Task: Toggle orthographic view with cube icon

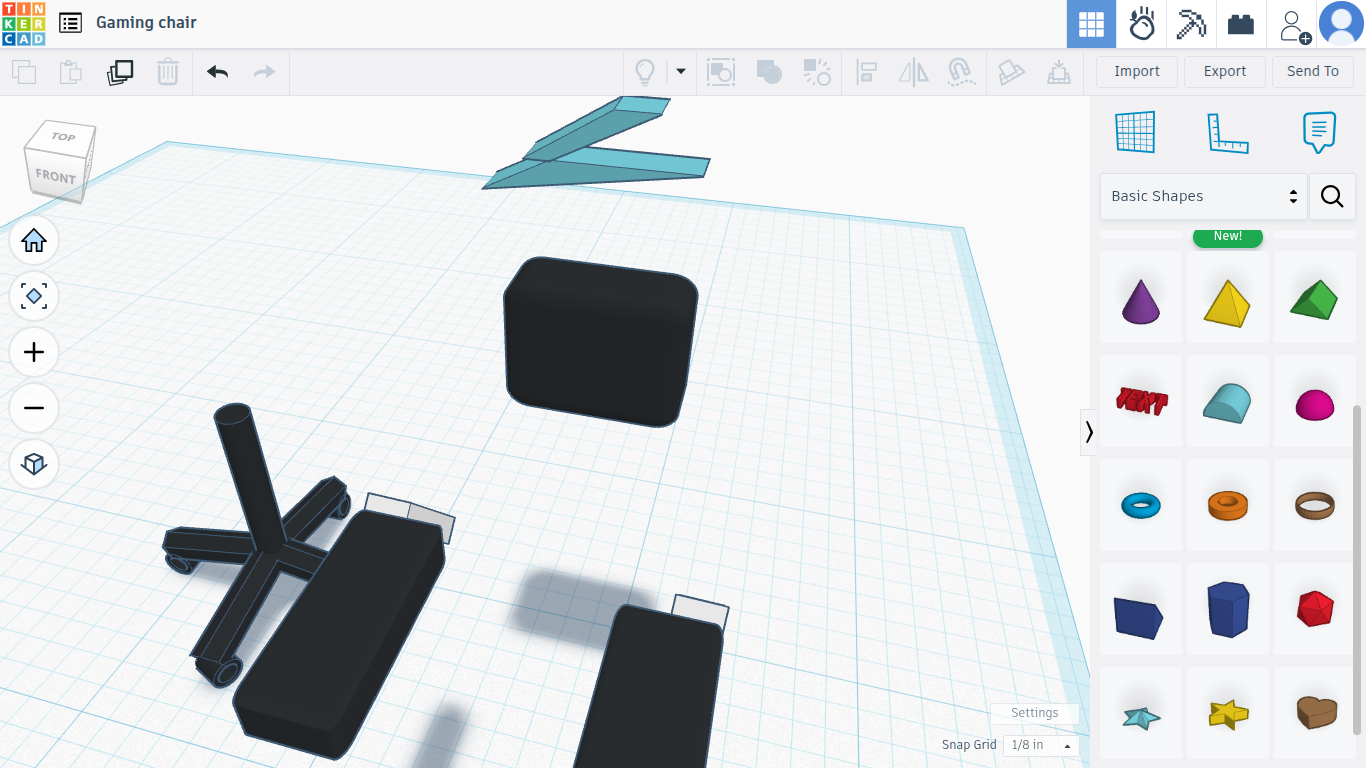Action: click(34, 464)
